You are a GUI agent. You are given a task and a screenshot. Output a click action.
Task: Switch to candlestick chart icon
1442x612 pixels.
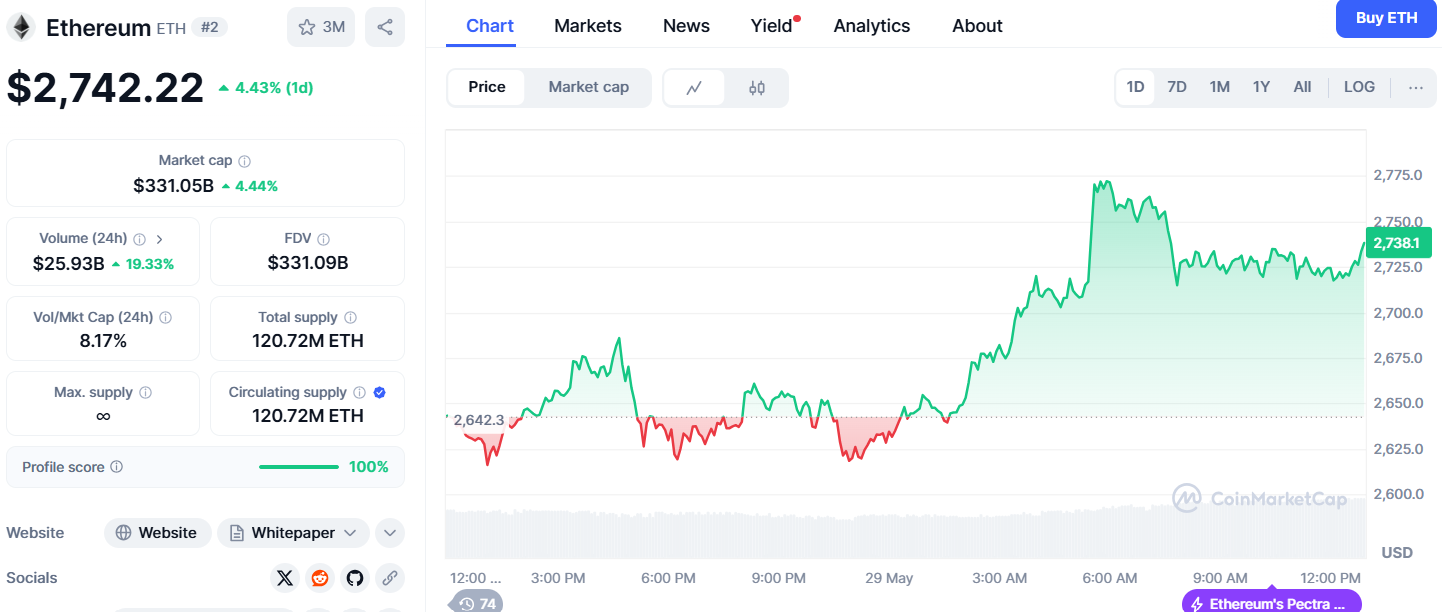757,88
